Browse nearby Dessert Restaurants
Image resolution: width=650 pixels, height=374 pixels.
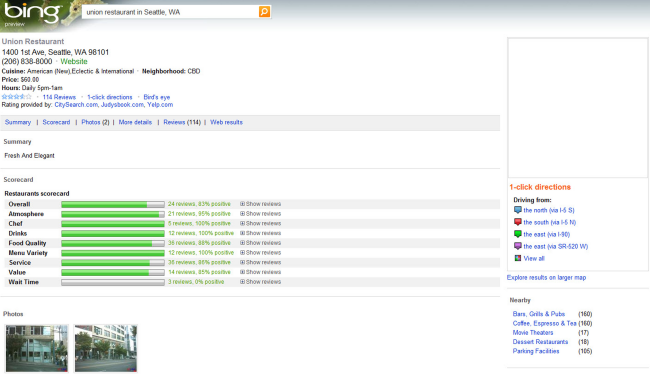(x=540, y=342)
